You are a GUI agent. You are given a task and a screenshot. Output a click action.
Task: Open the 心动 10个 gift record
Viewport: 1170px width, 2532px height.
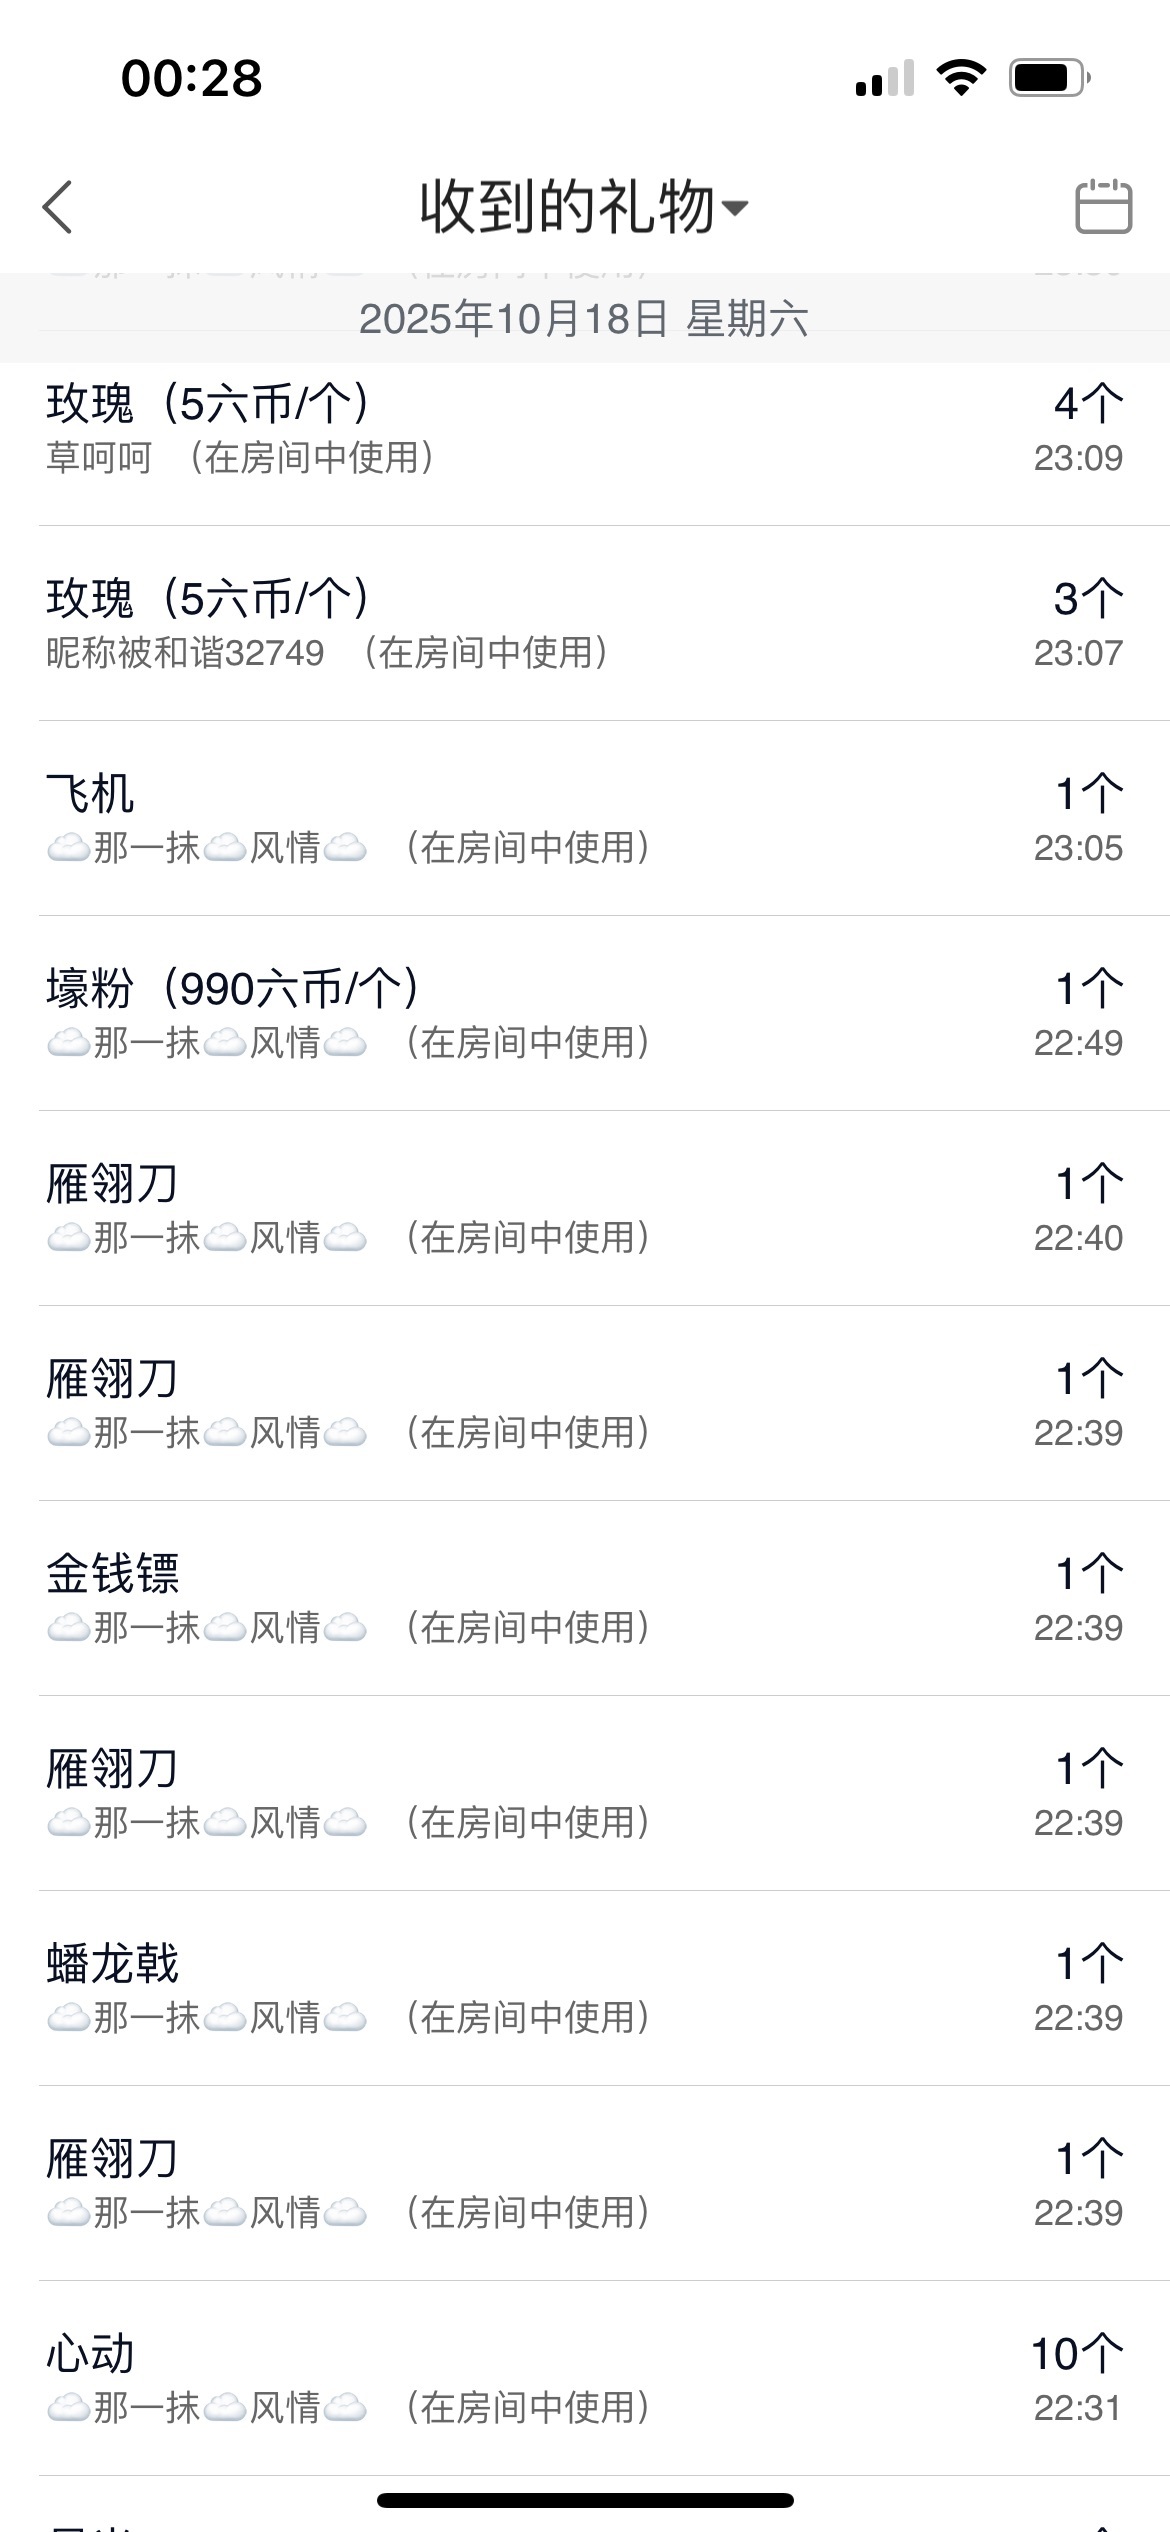click(x=583, y=2378)
